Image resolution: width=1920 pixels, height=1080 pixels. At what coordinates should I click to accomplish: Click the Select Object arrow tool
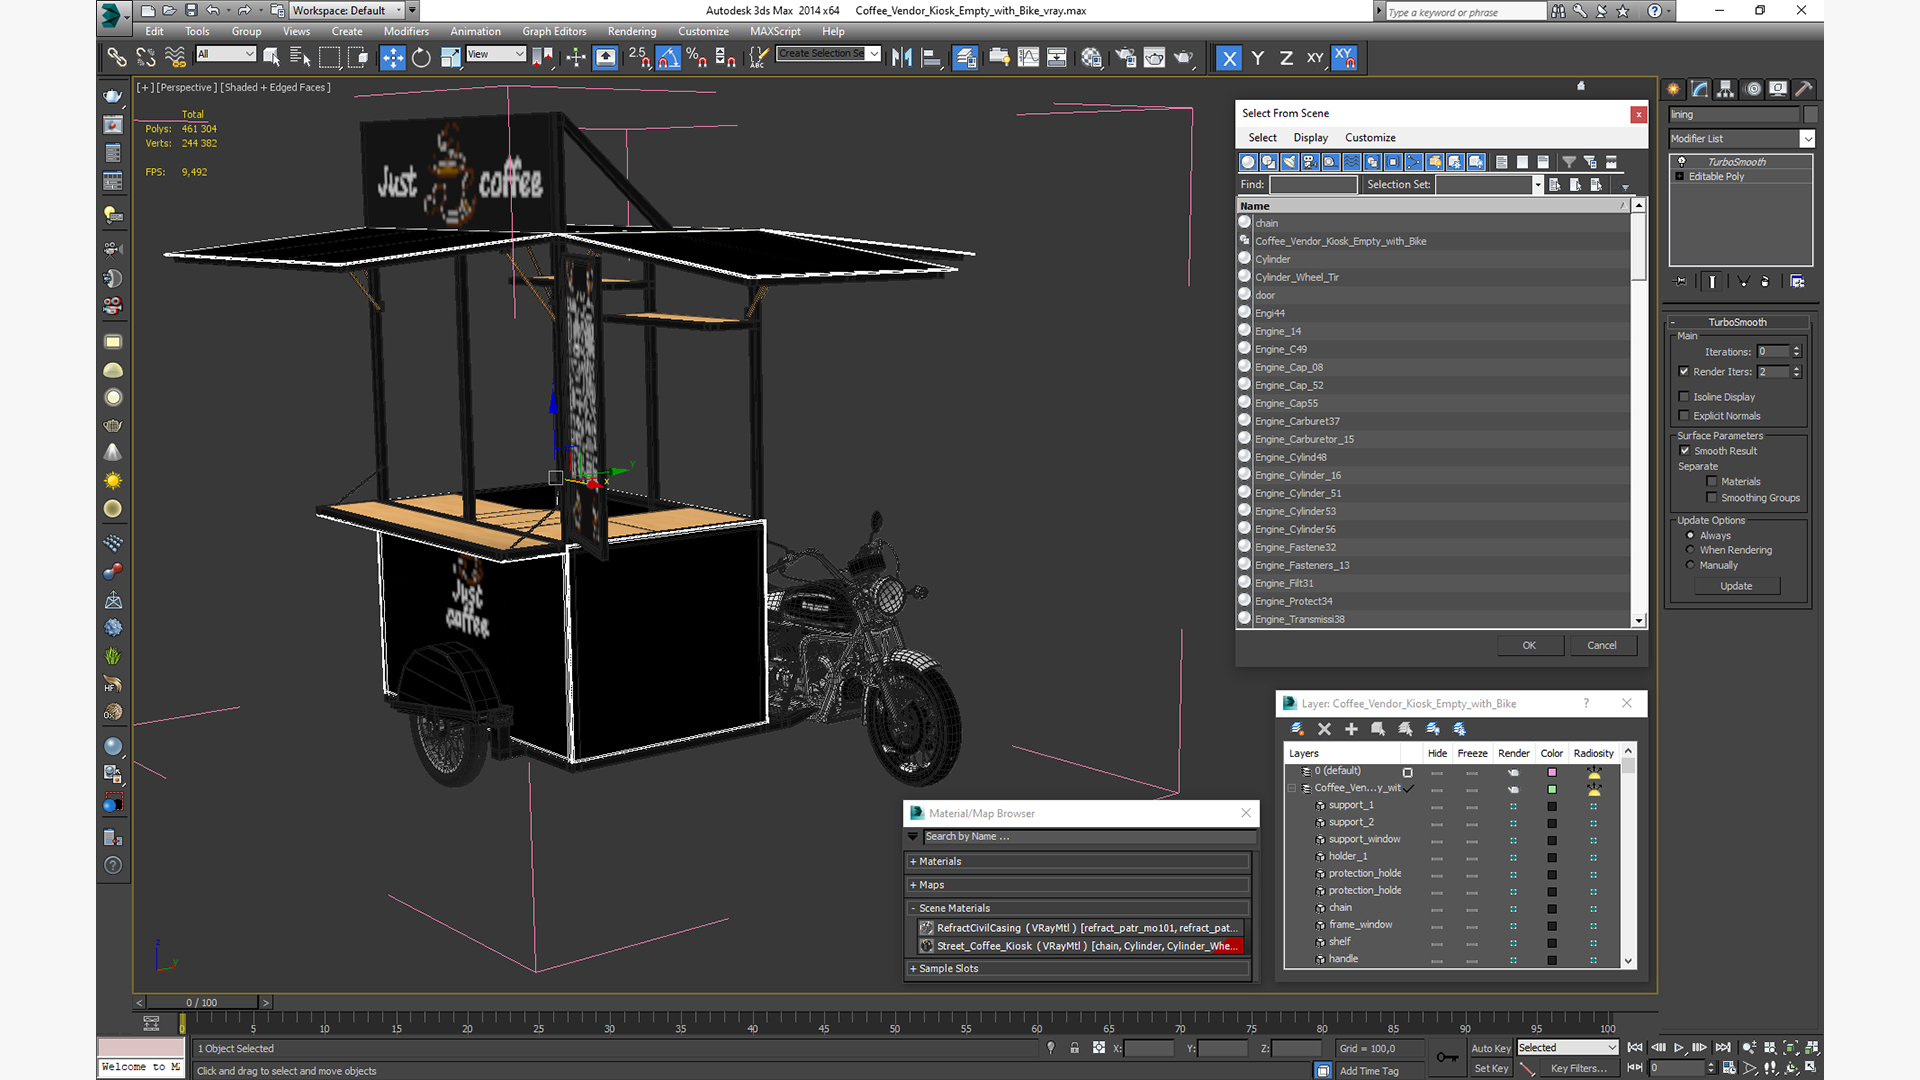coord(271,58)
